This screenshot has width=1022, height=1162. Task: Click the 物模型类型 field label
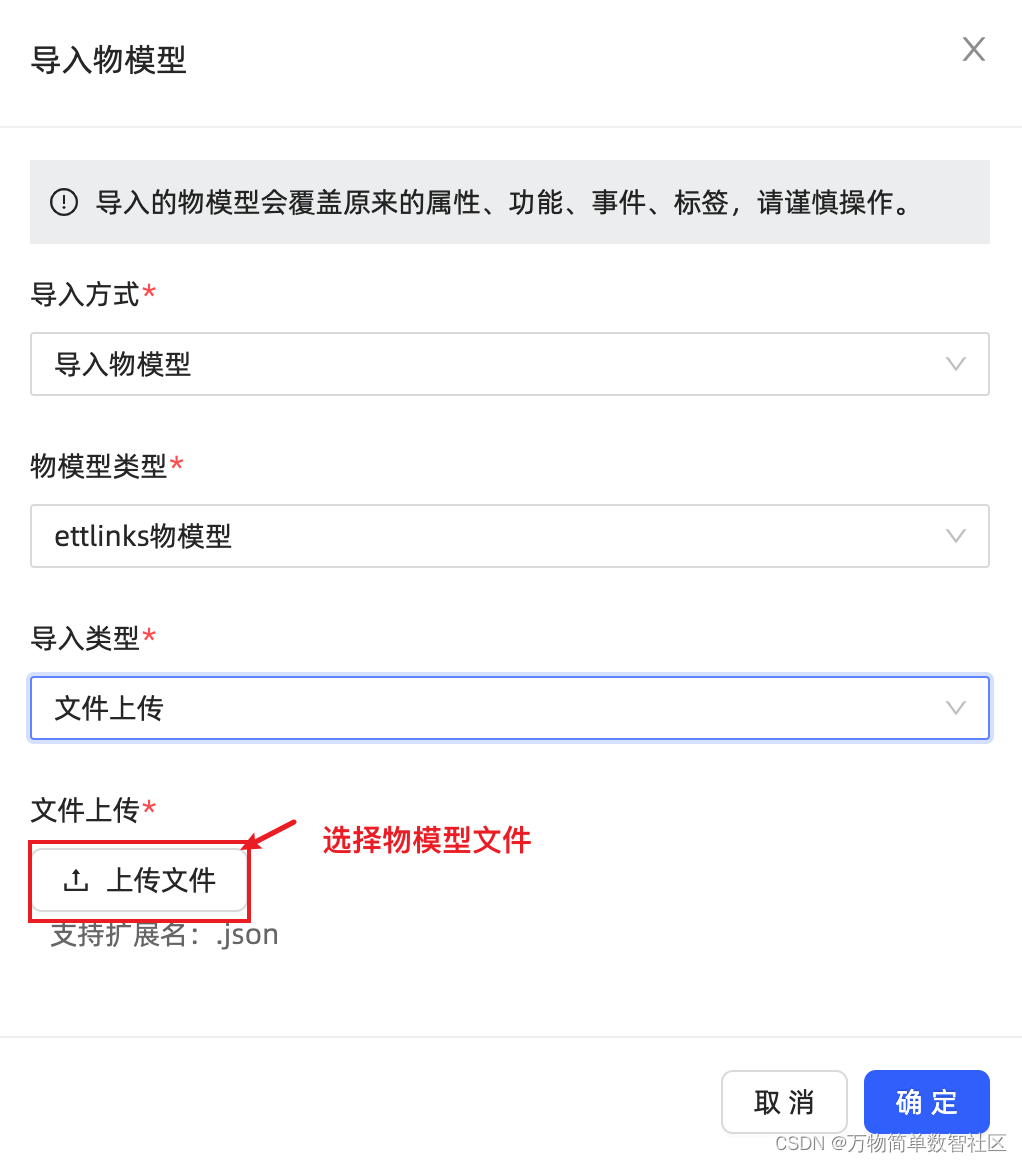coord(99,466)
